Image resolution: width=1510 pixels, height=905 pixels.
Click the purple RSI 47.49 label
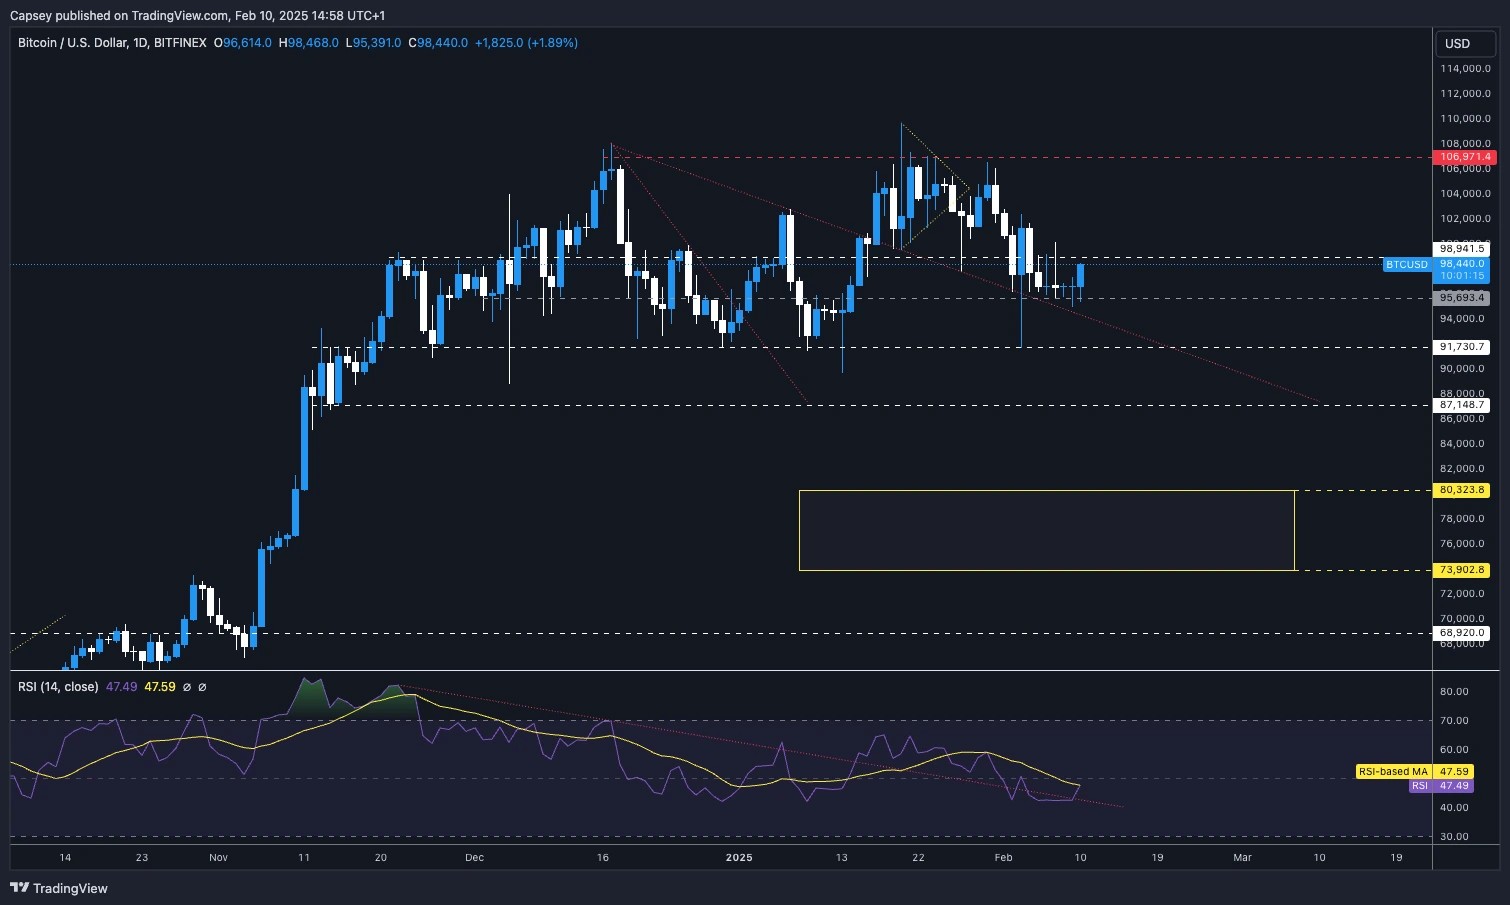(1455, 786)
